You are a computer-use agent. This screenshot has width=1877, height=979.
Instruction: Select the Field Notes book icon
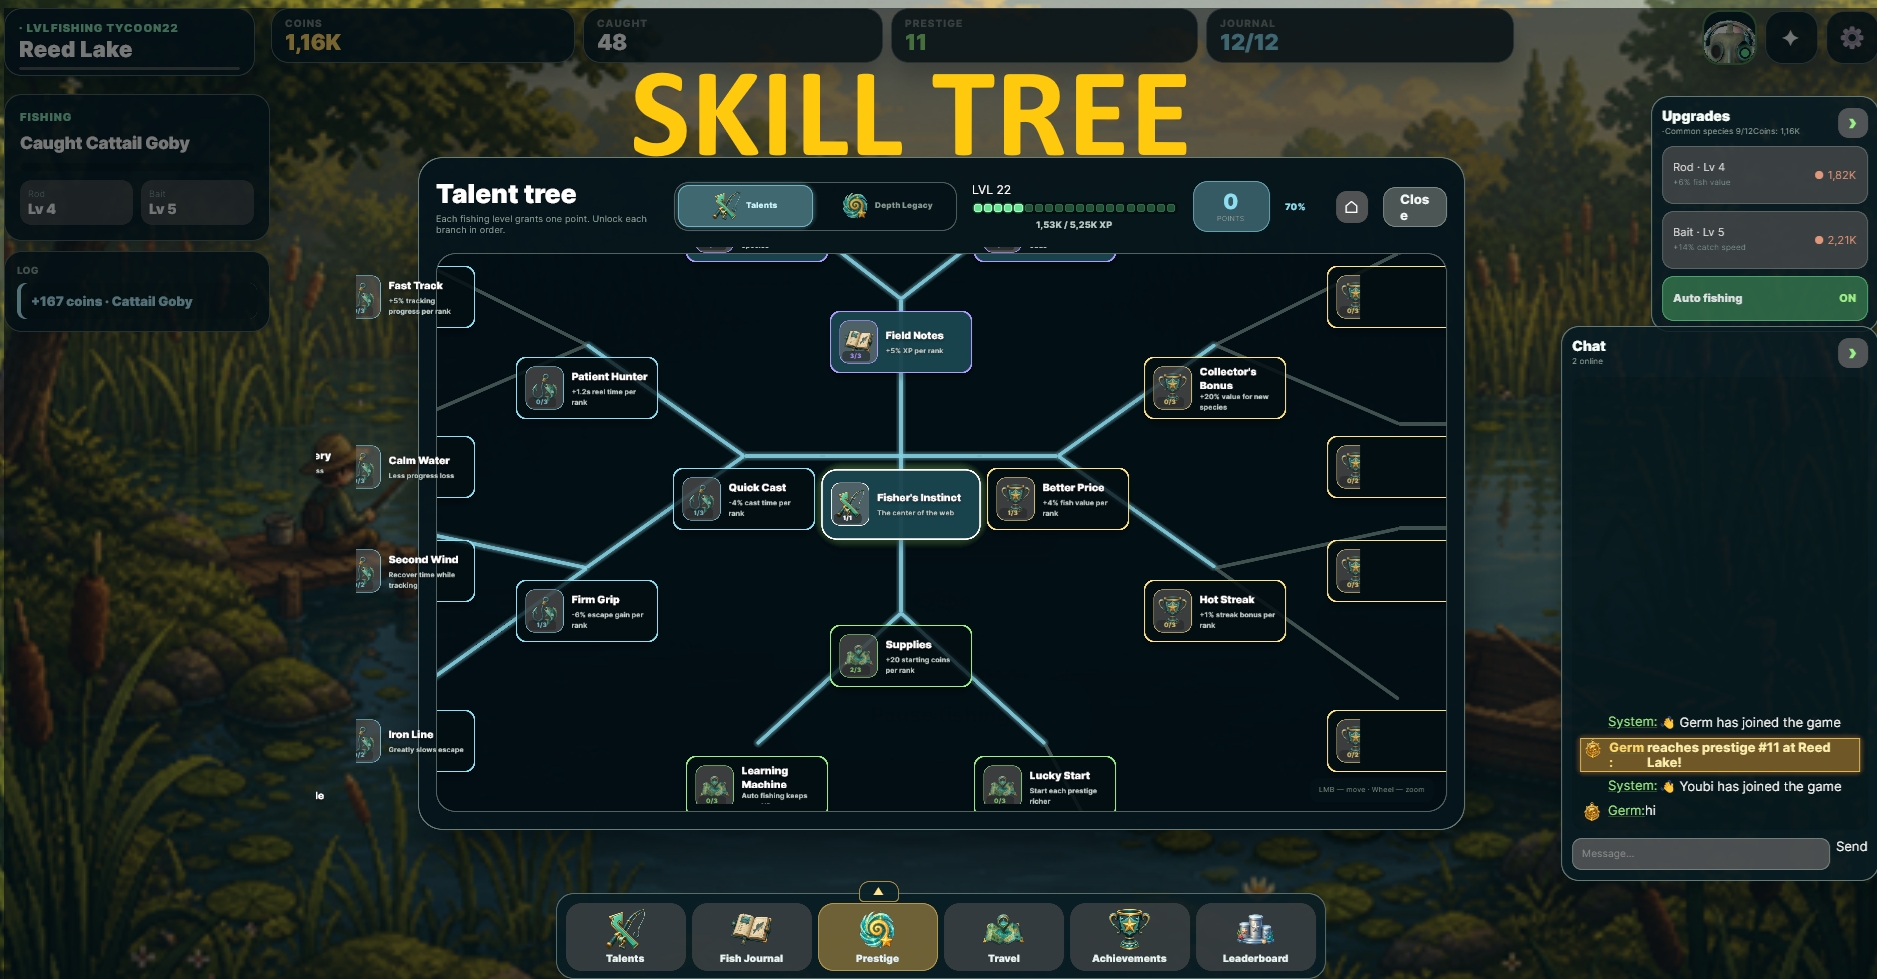[x=857, y=341]
